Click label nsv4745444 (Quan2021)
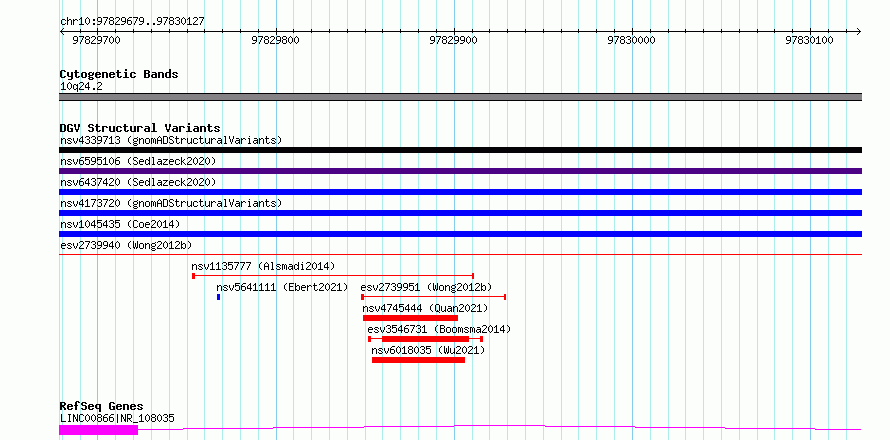 point(425,308)
